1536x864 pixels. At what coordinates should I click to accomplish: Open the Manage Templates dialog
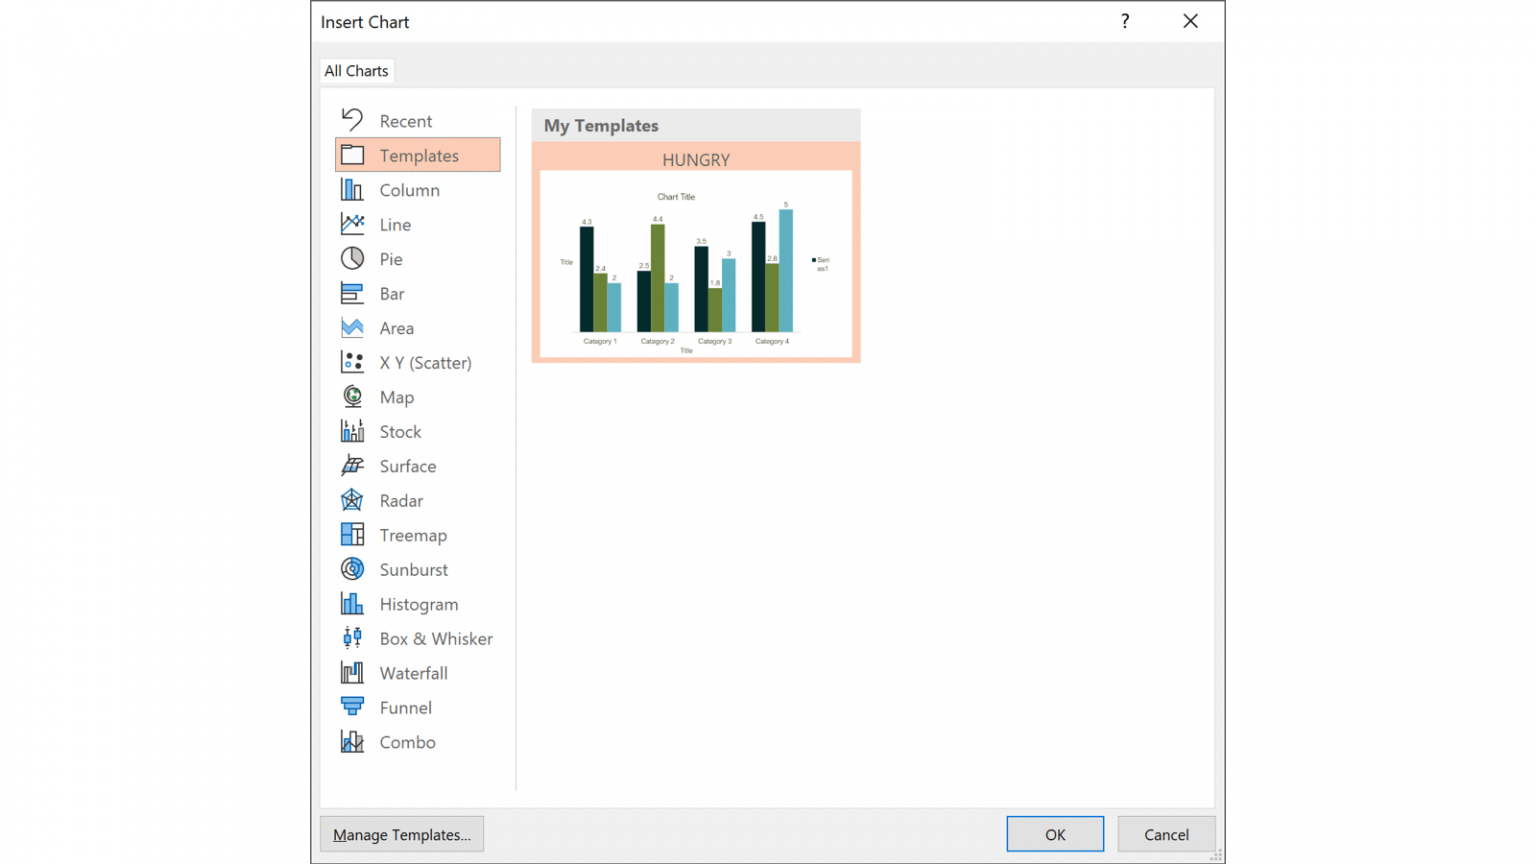[402, 834]
